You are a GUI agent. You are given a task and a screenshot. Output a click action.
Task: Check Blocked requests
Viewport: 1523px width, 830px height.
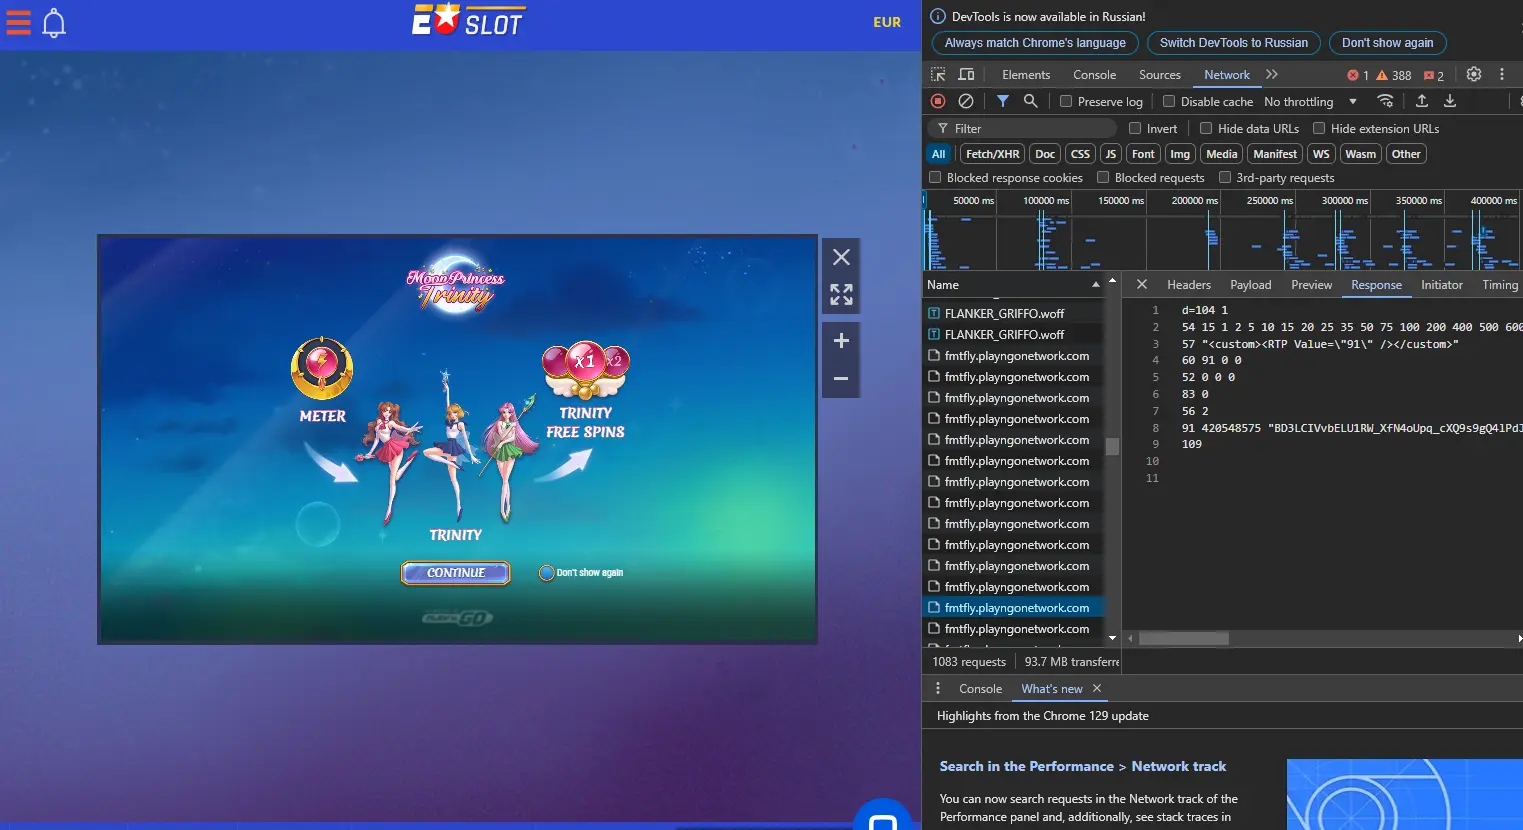[1103, 177]
